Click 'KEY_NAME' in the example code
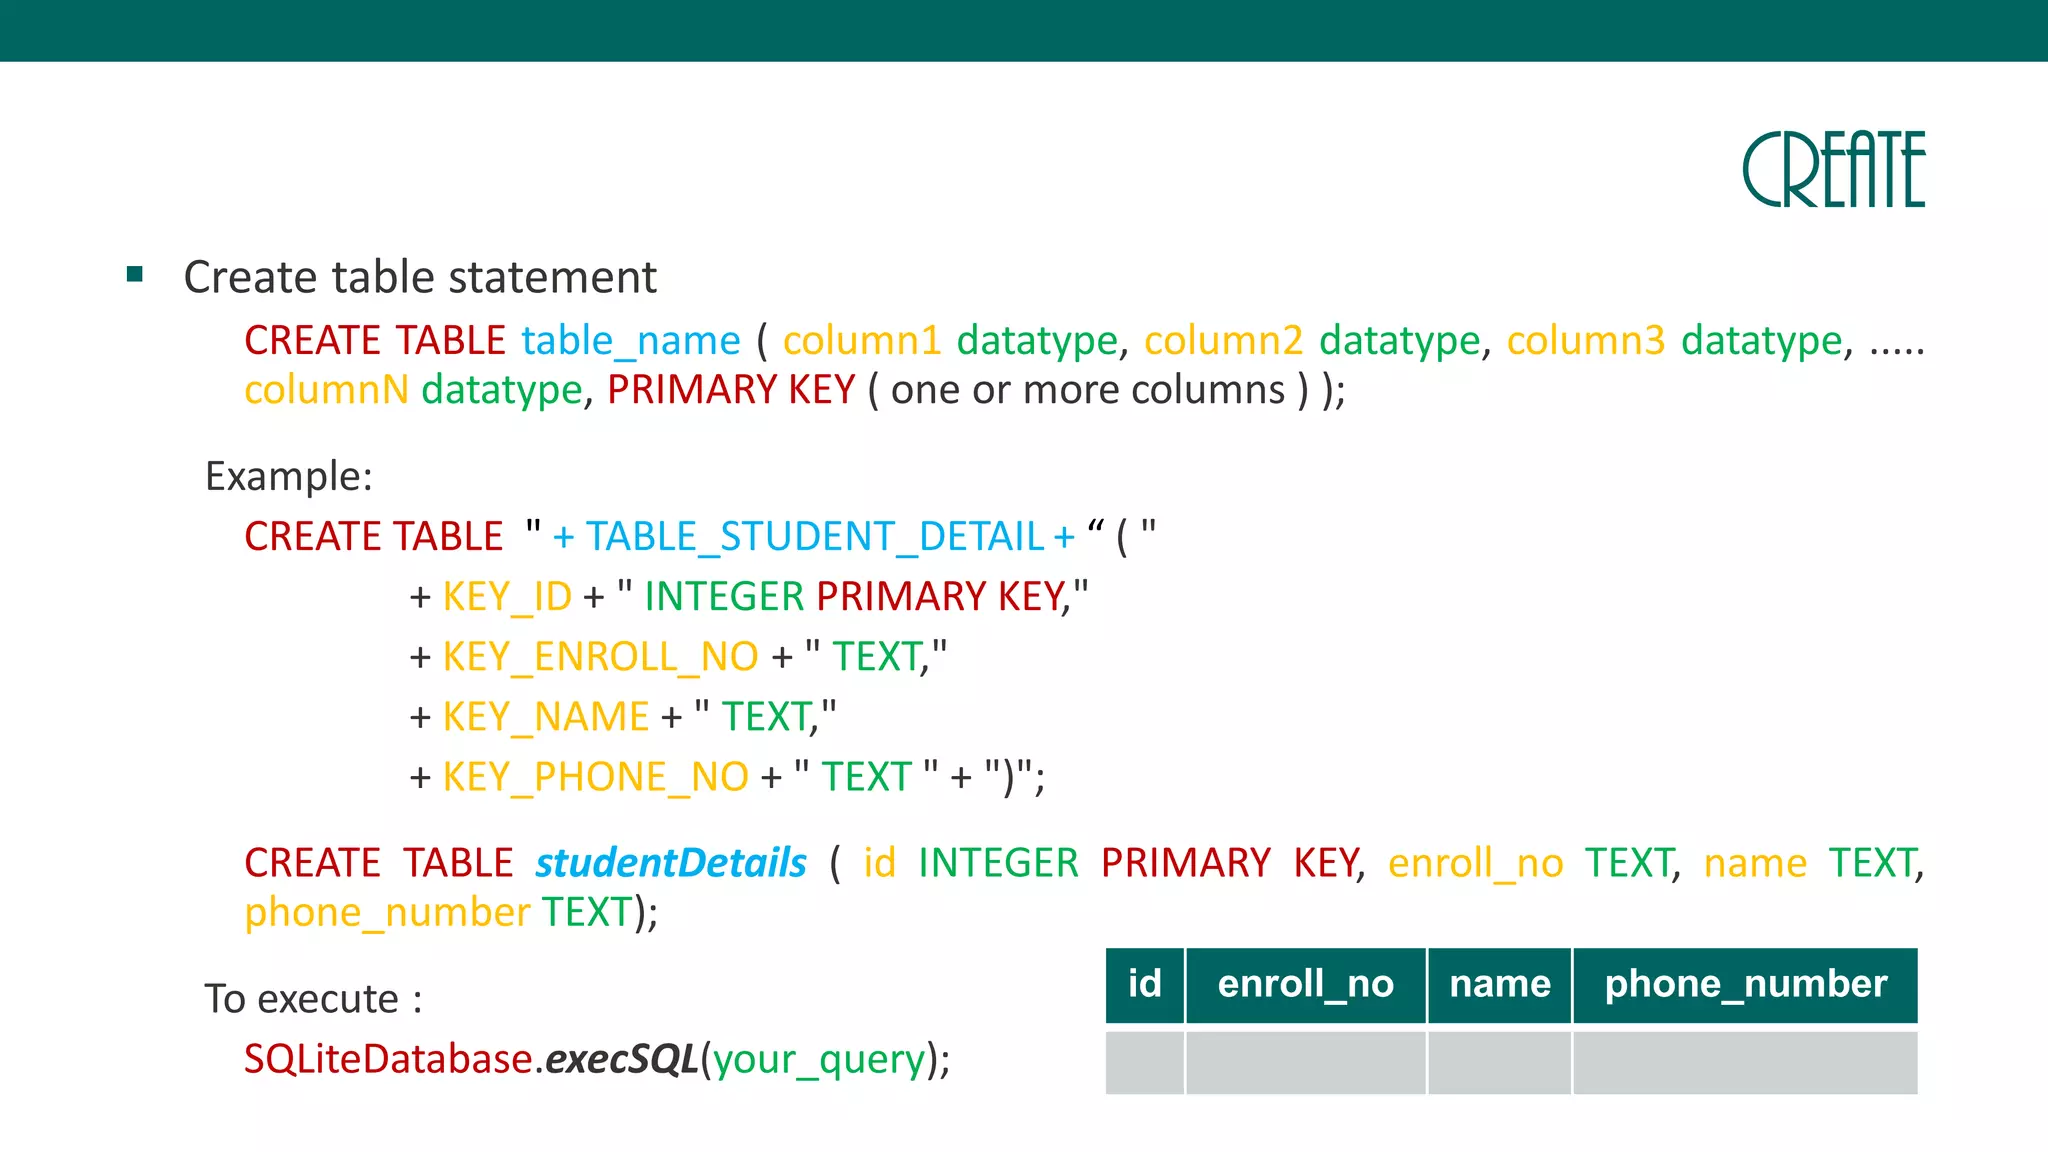Image resolution: width=2048 pixels, height=1152 pixels. (546, 717)
